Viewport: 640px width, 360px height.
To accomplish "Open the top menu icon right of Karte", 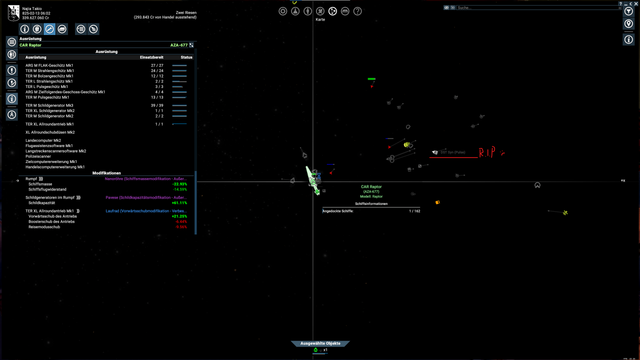I will [345, 11].
